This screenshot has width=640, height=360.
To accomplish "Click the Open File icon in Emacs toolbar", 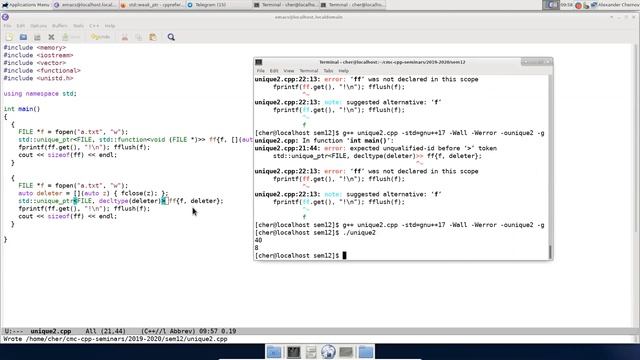I will pyautogui.click(x=23, y=37).
